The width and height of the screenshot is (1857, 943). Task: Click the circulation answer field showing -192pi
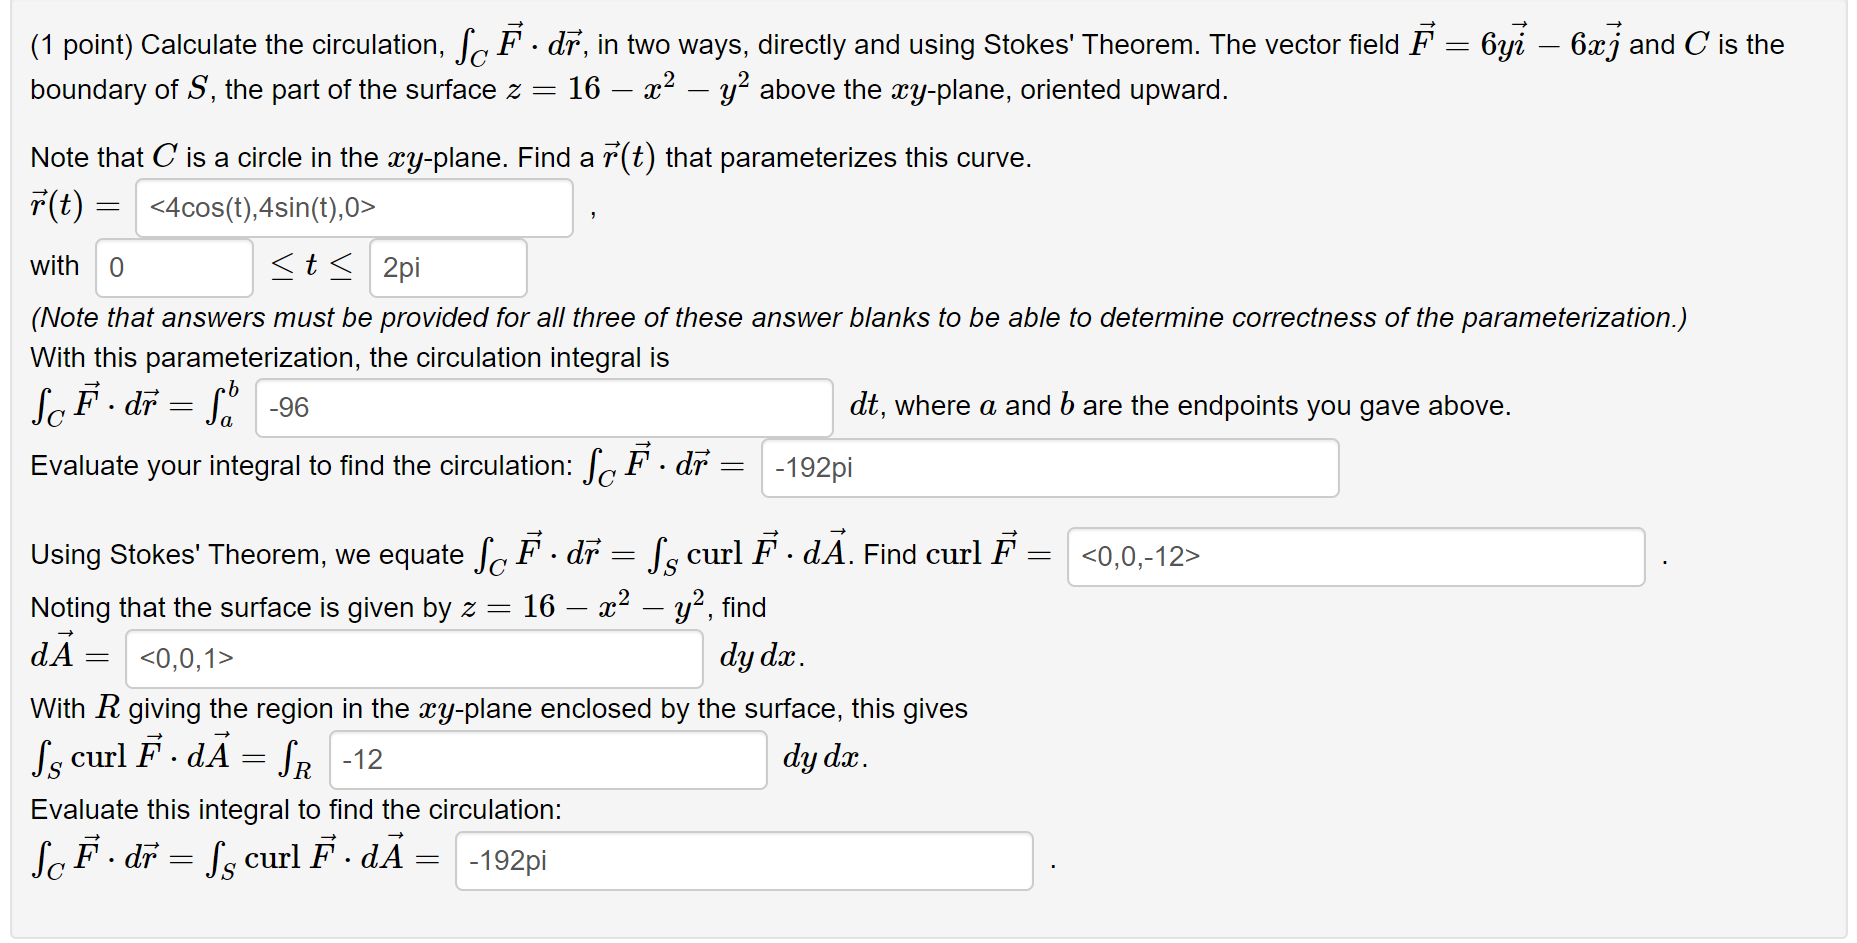(x=1048, y=467)
